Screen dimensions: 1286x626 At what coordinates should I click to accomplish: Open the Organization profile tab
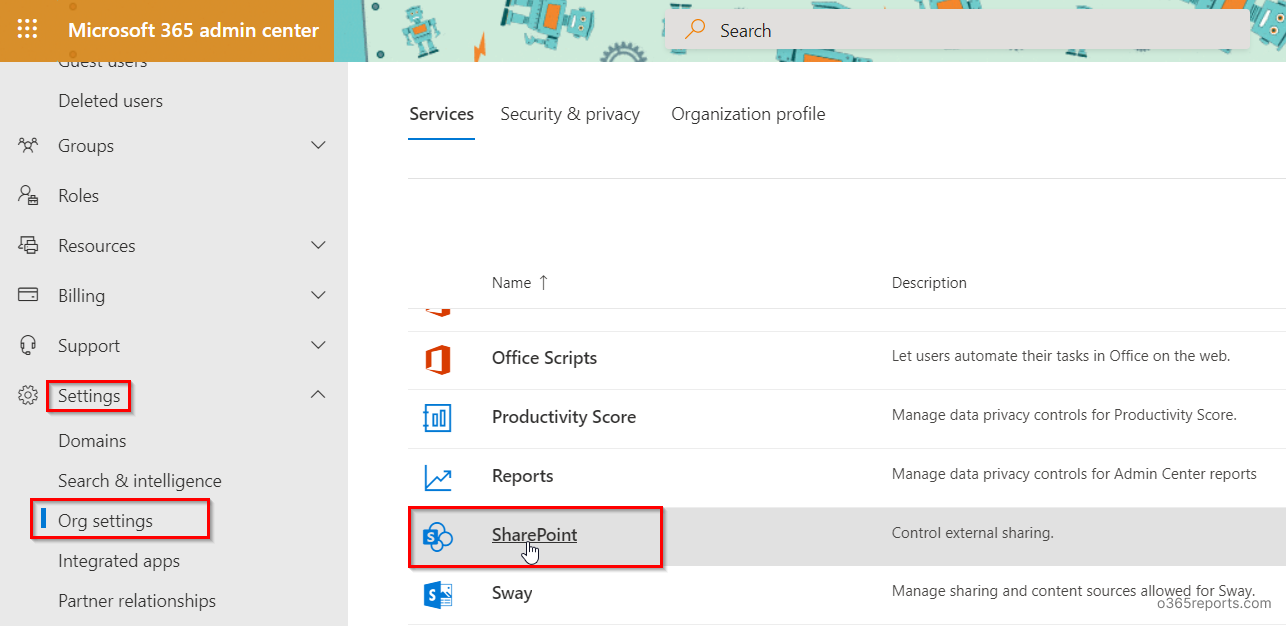[x=747, y=114]
